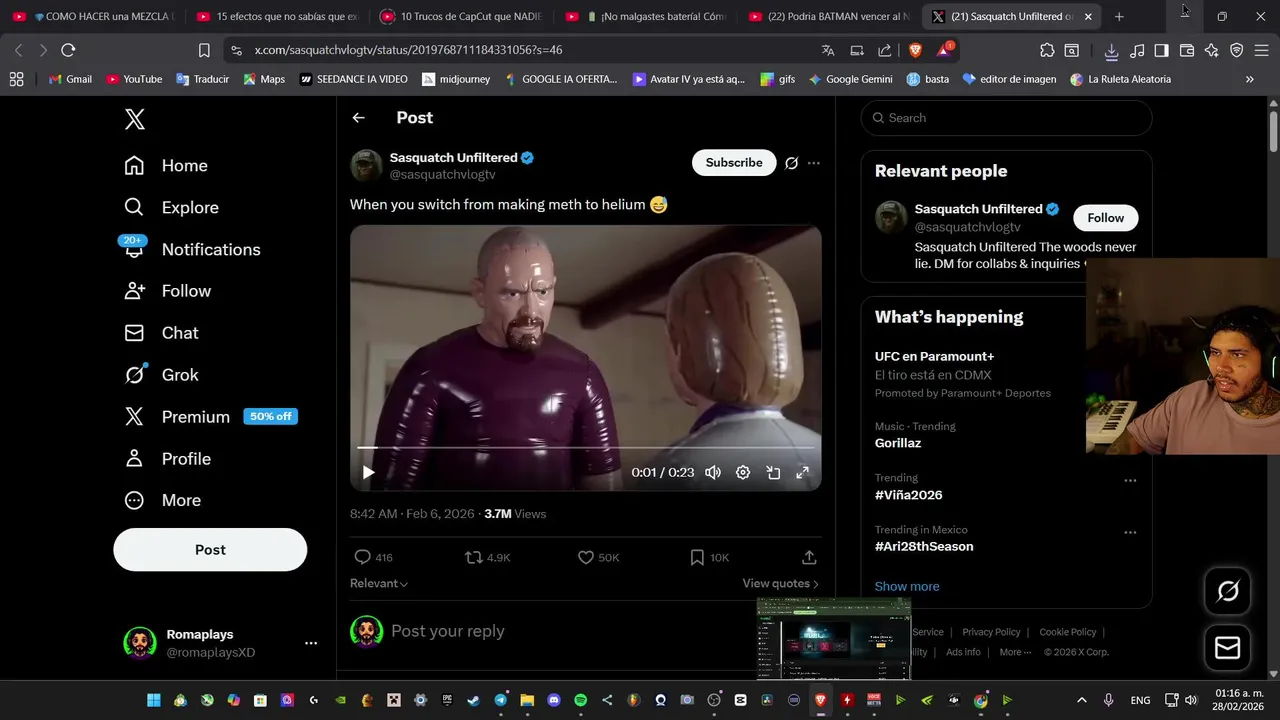Open the Relevant replies sort dropdown
The height and width of the screenshot is (720, 1280).
pos(379,584)
